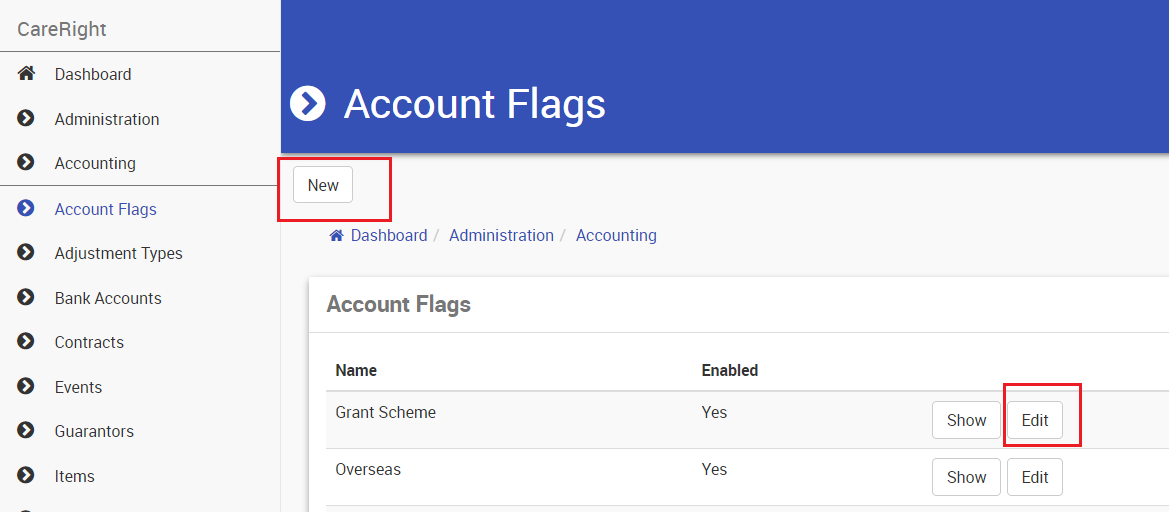The width and height of the screenshot is (1169, 512).
Task: Click the arrow icon next to Contracts
Action: coord(27,342)
